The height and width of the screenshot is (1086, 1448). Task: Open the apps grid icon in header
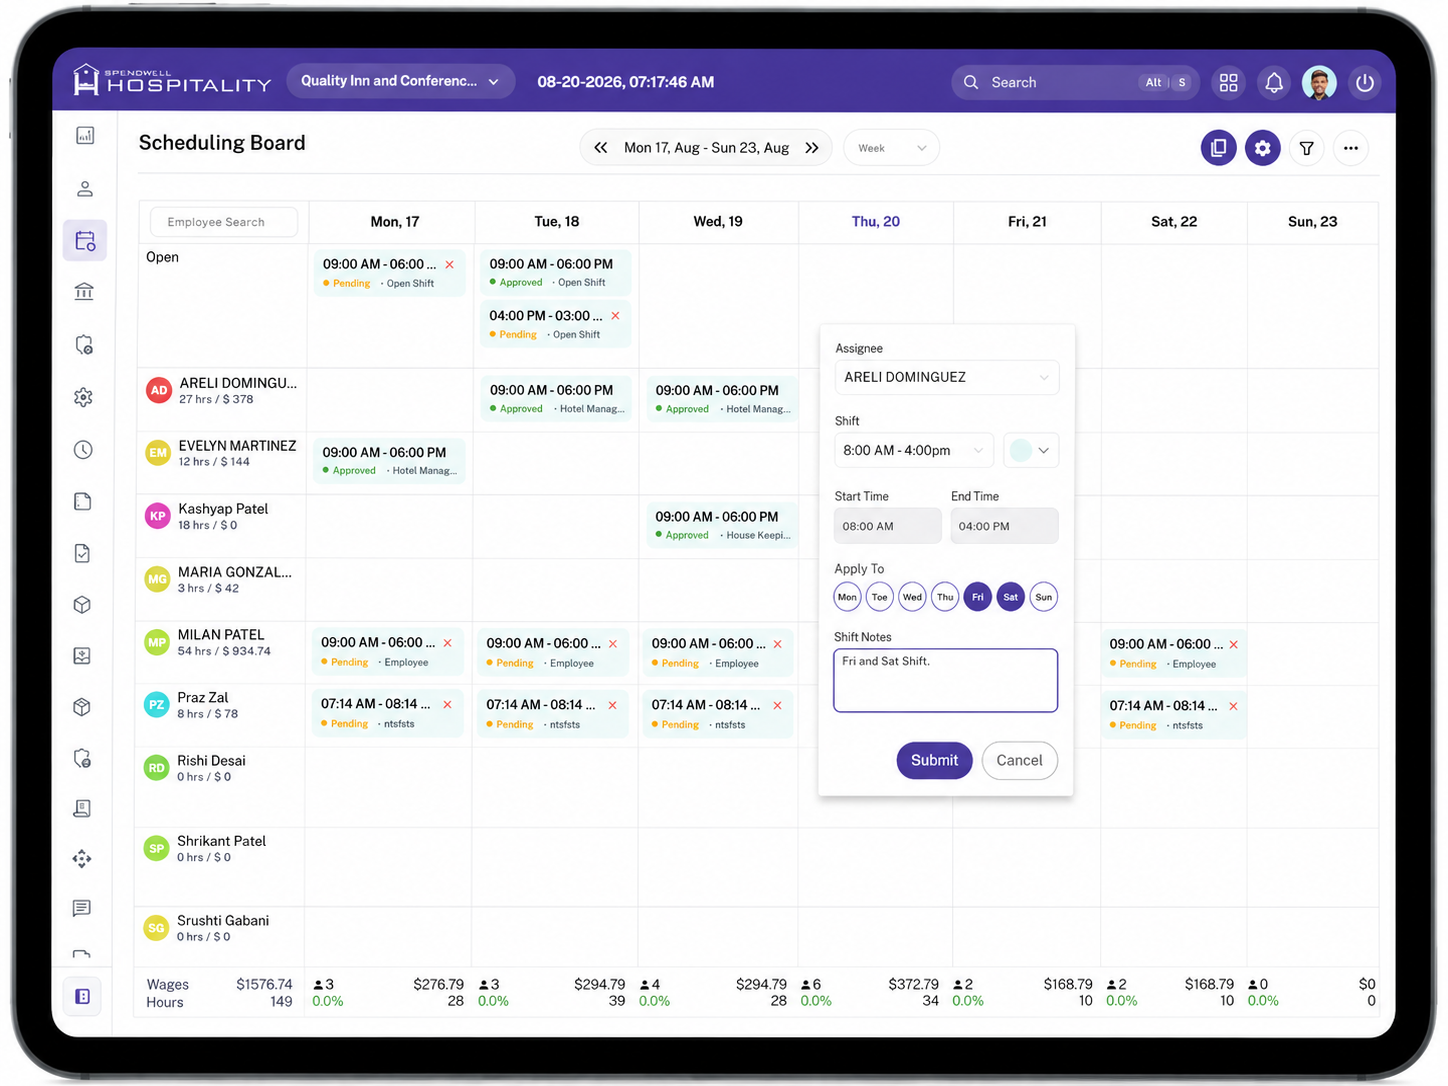coord(1228,83)
